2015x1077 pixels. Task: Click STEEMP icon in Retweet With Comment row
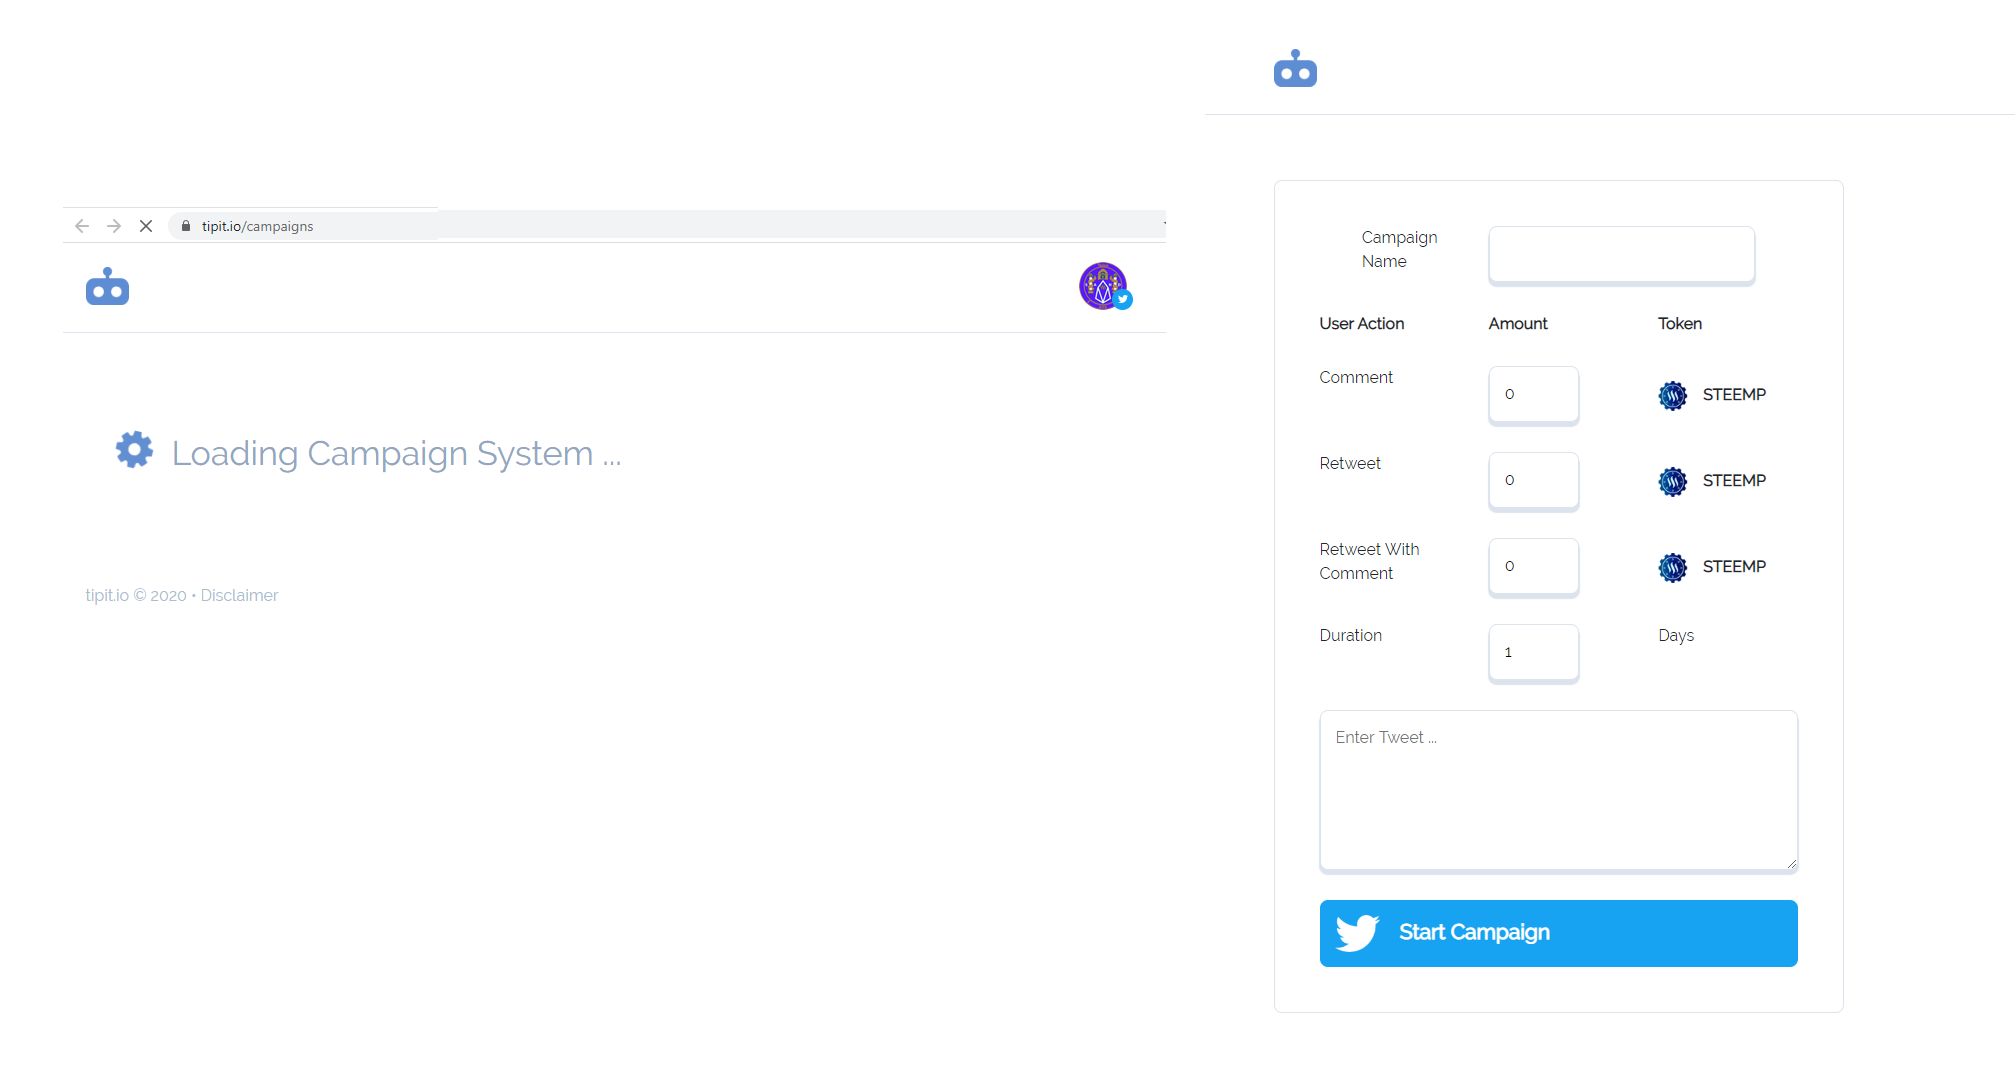(x=1672, y=567)
